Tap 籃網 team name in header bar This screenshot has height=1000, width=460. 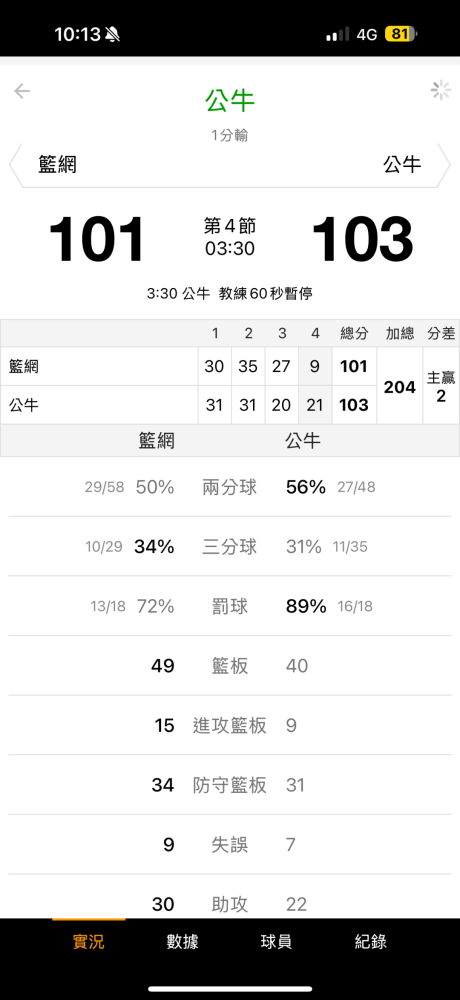[x=57, y=165]
